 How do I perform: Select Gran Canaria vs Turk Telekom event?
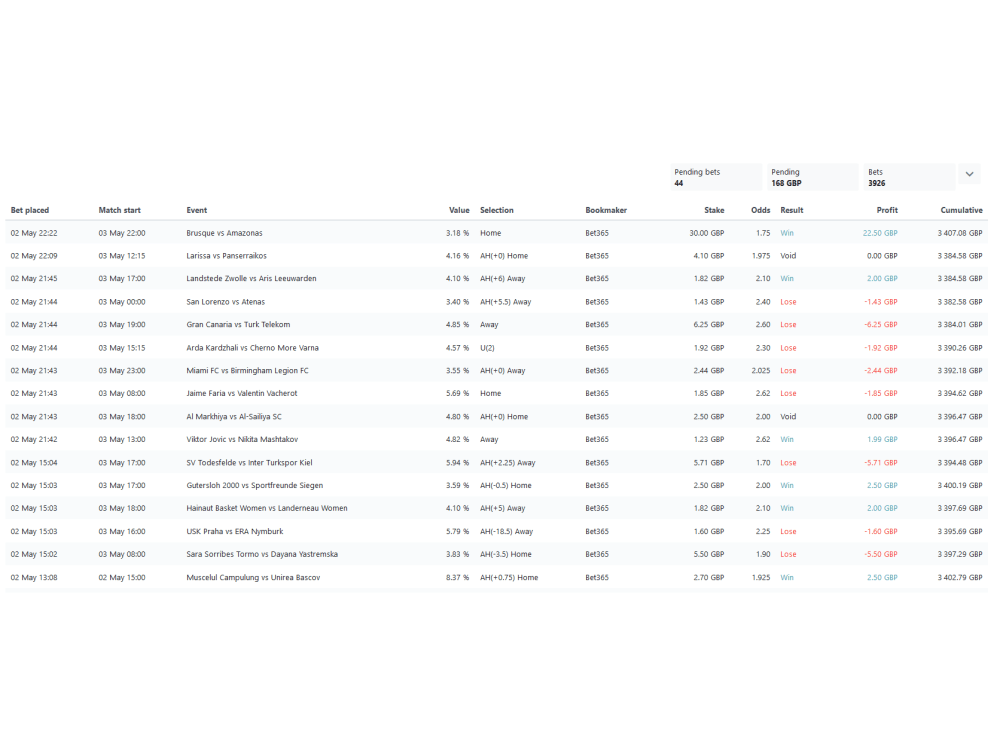[x=238, y=325]
